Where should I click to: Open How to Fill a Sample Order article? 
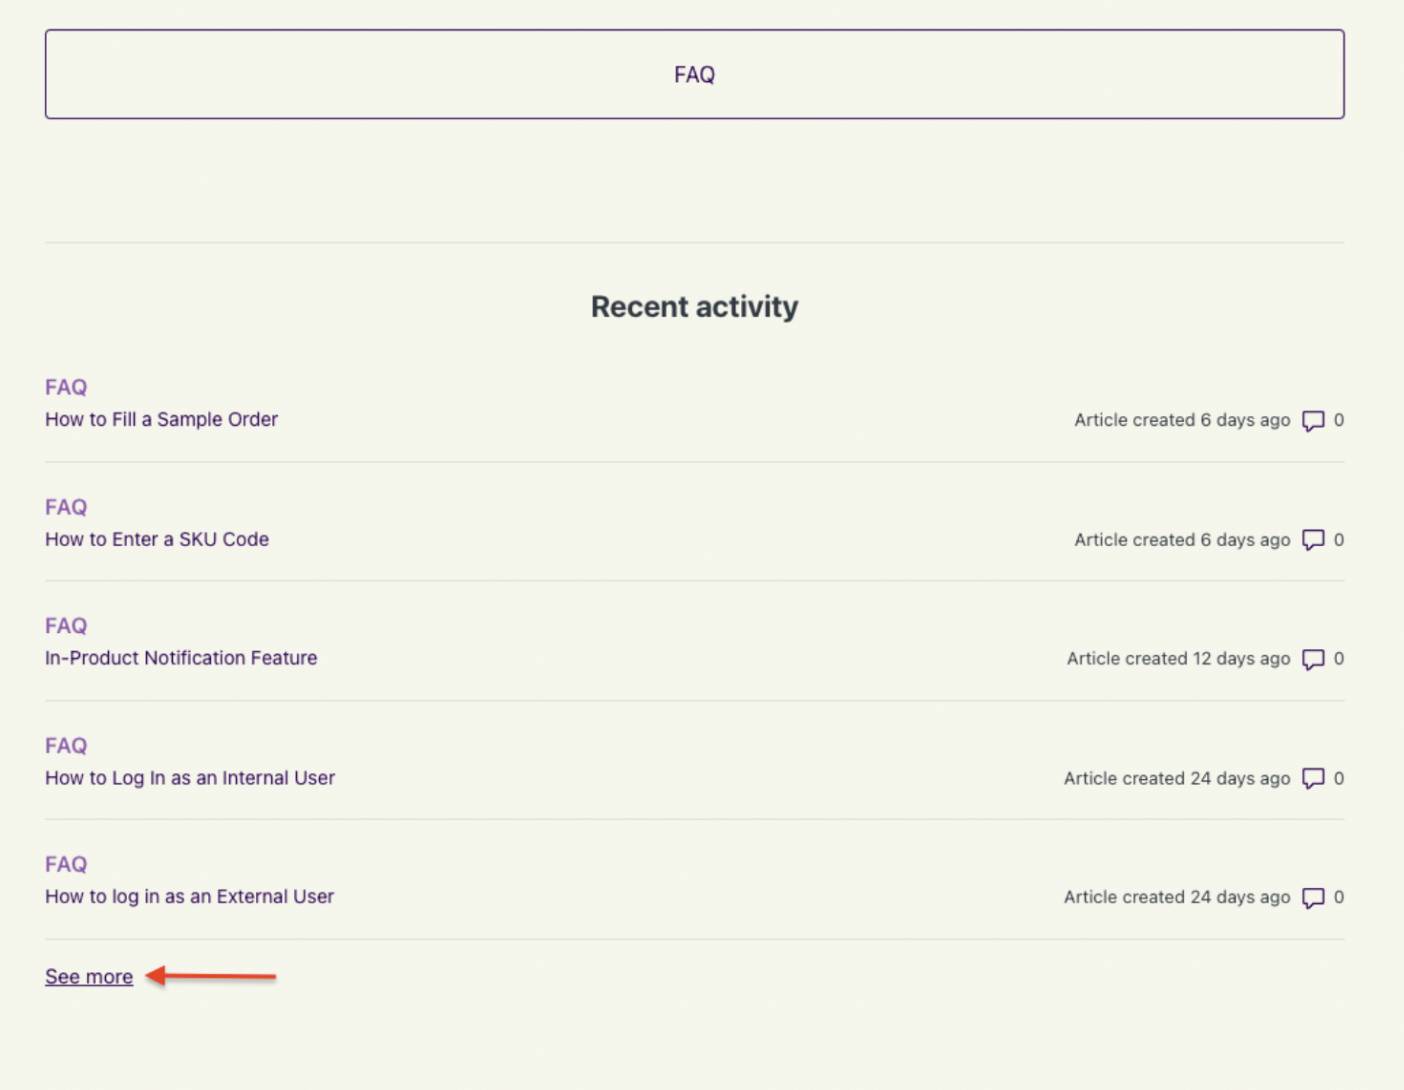[161, 419]
